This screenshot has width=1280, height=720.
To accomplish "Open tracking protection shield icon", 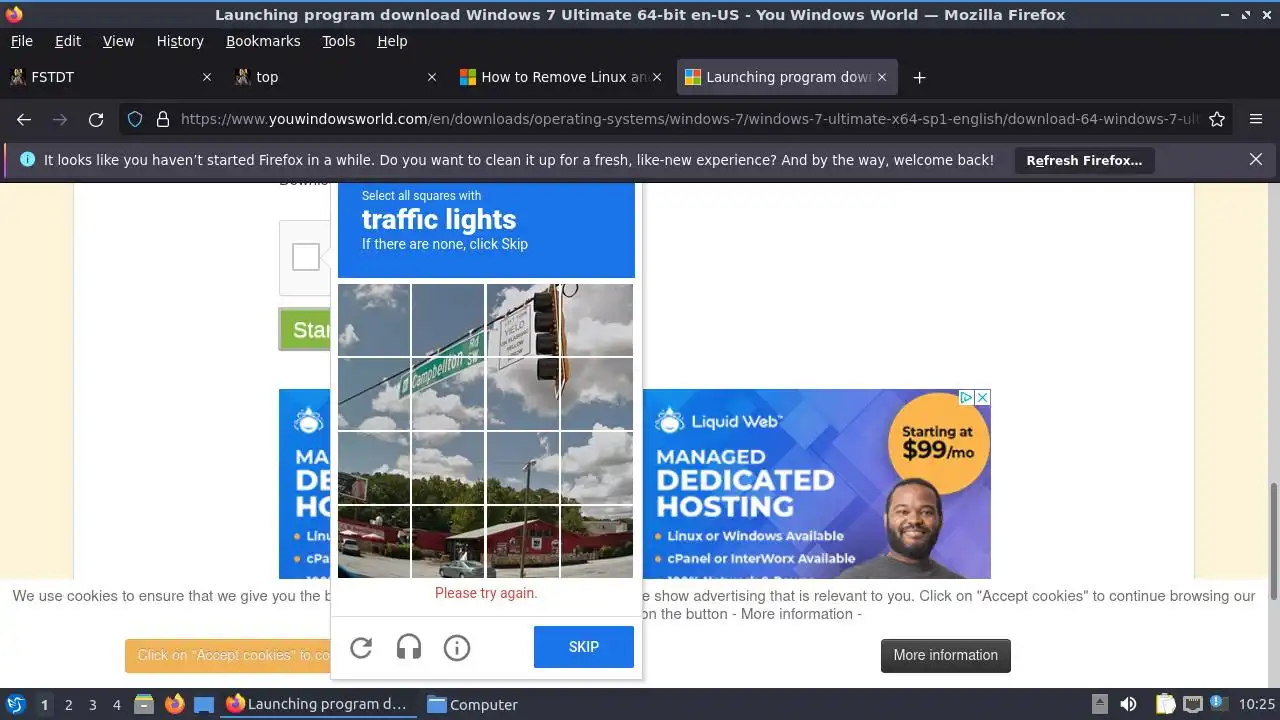I will pos(135,119).
